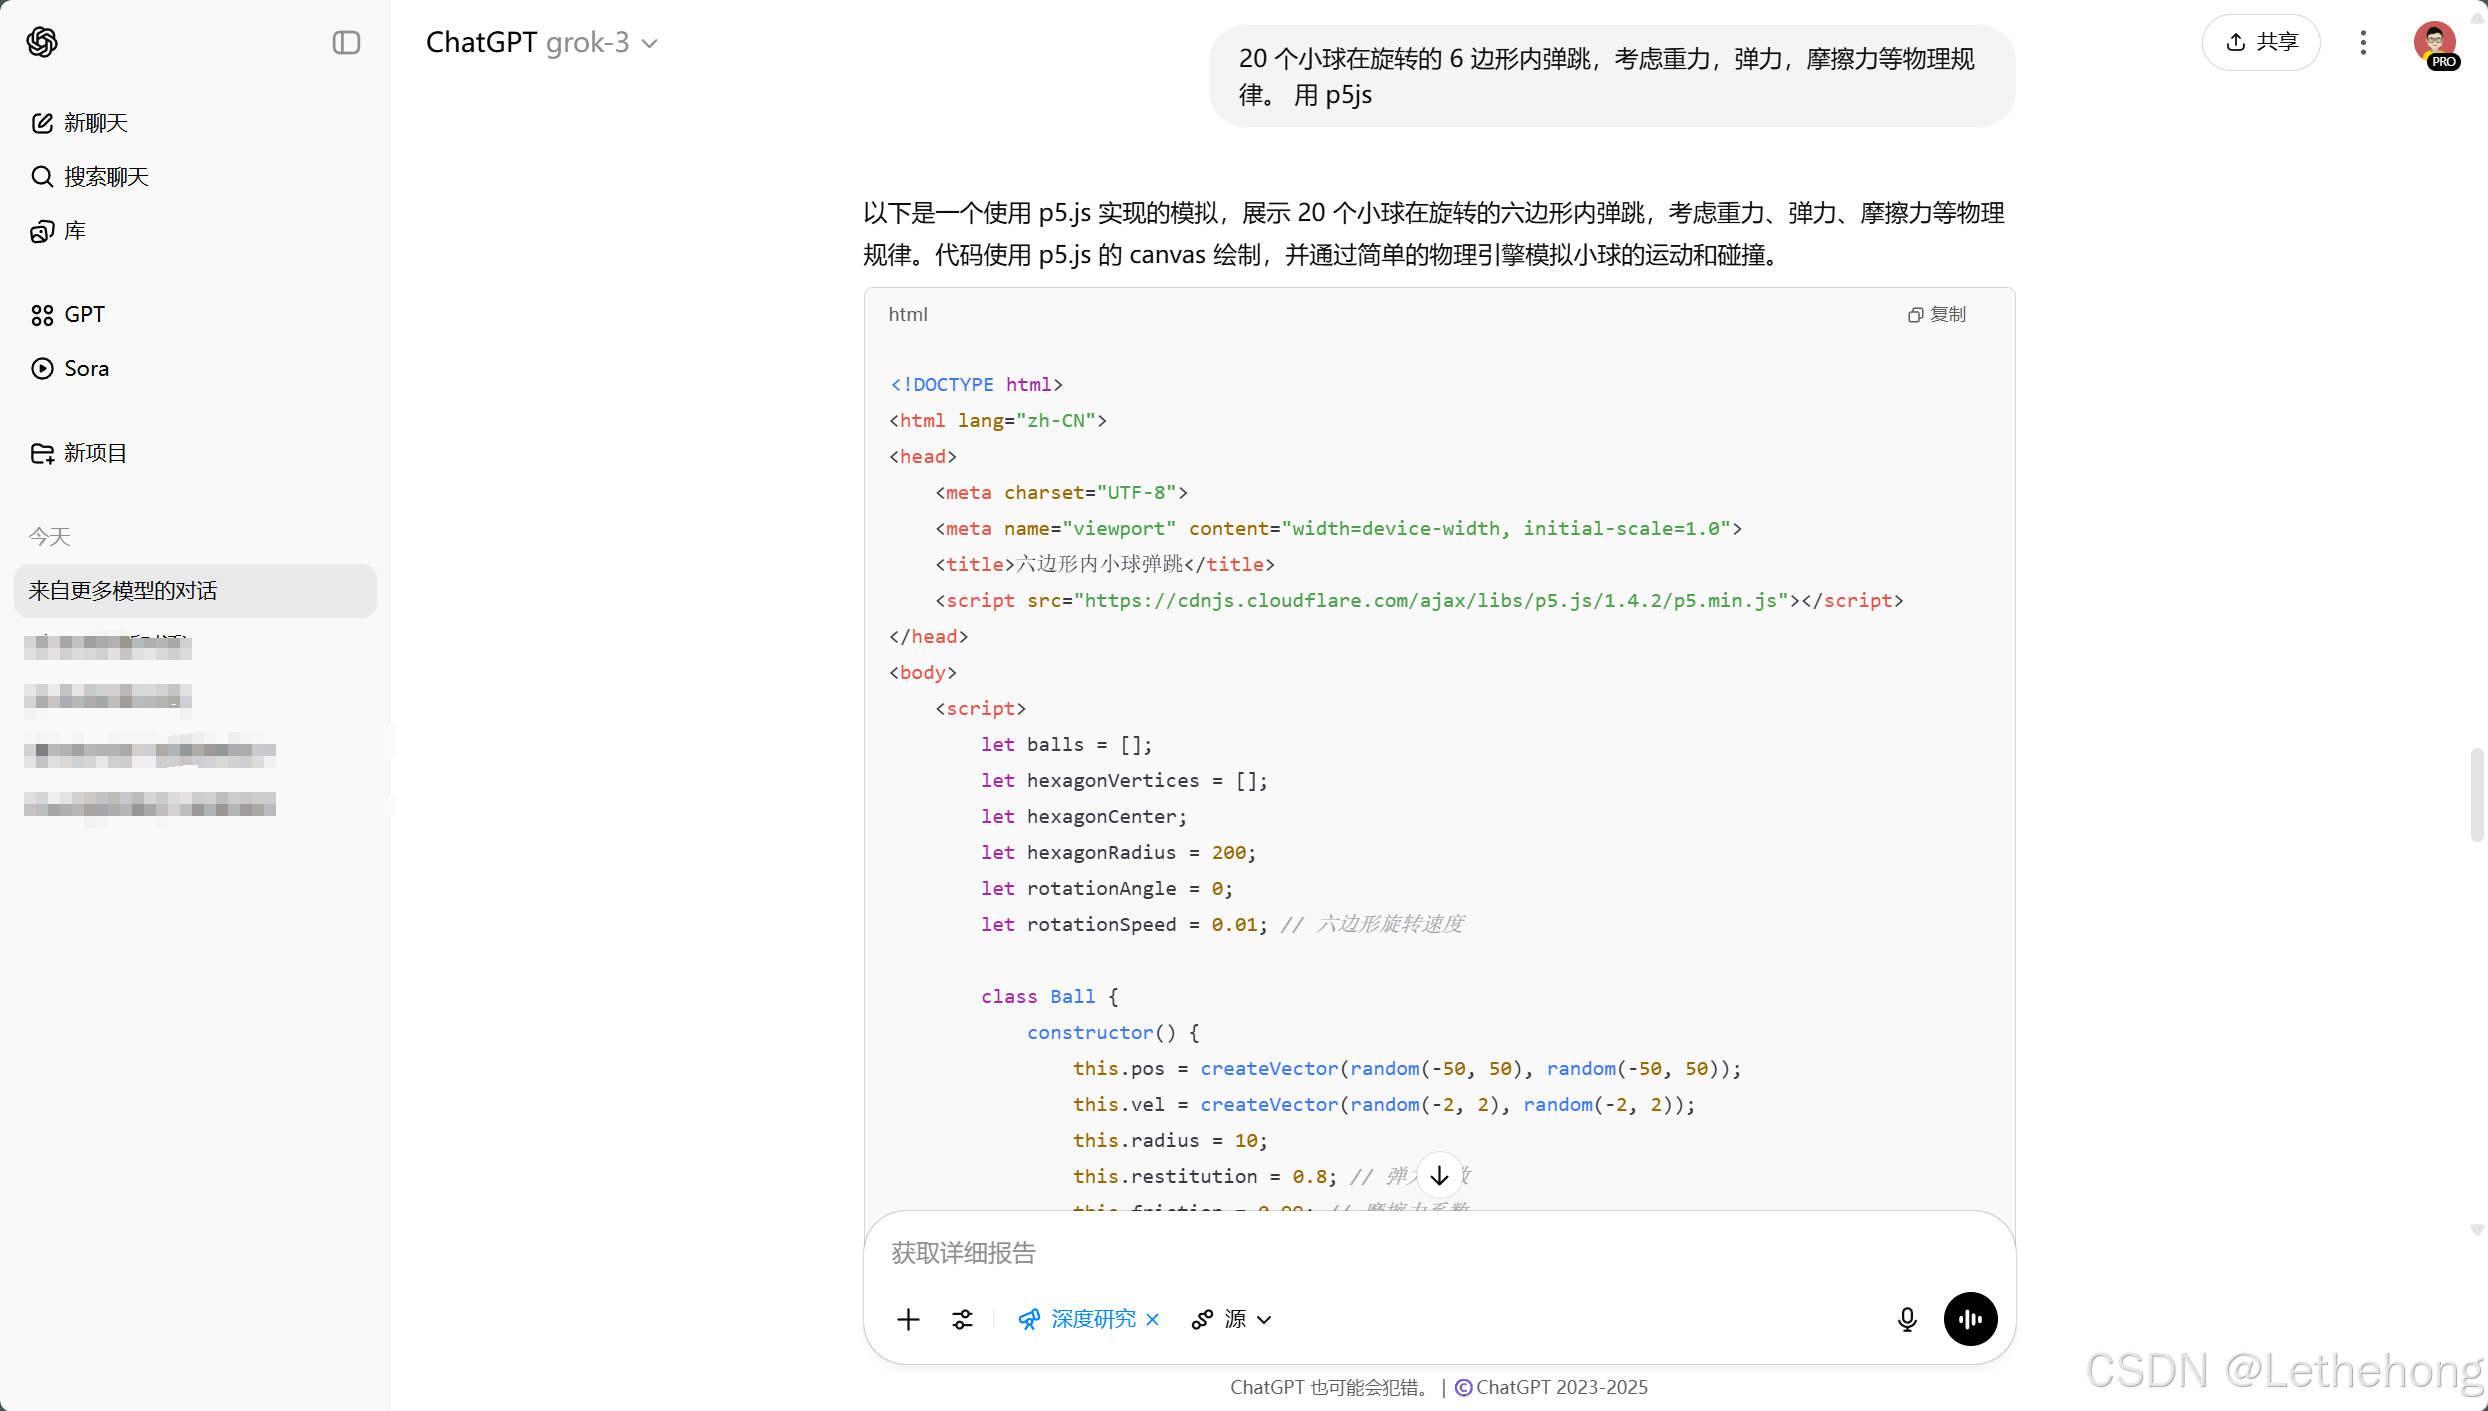Click the 新项目 folder icon
The image size is (2488, 1411).
click(42, 453)
